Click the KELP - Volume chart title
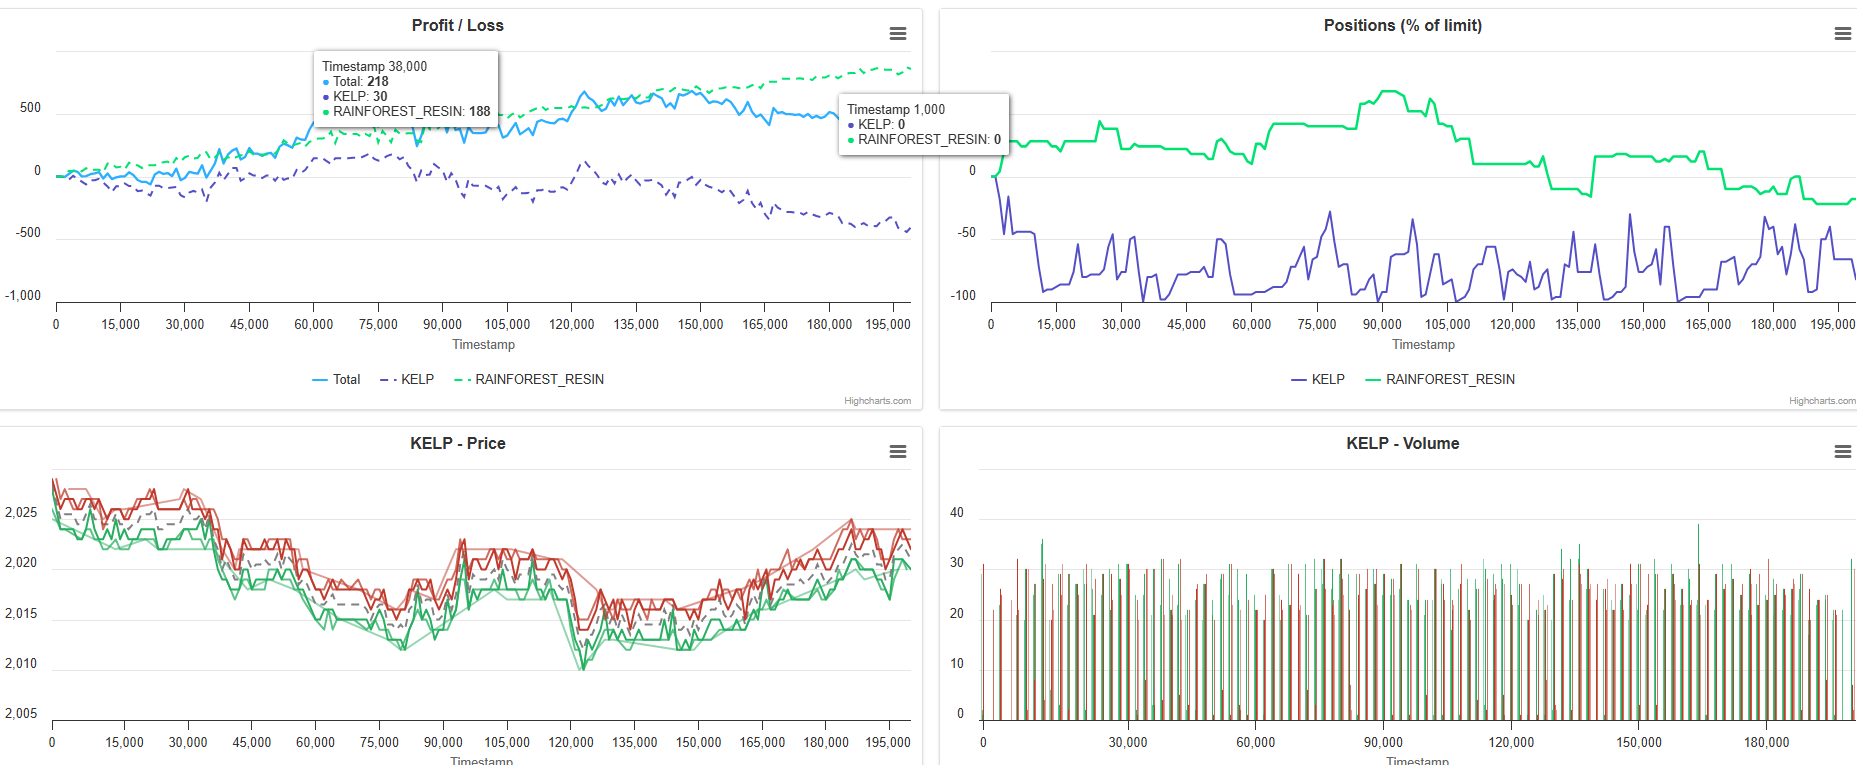The width and height of the screenshot is (1857, 765). (x=1403, y=444)
